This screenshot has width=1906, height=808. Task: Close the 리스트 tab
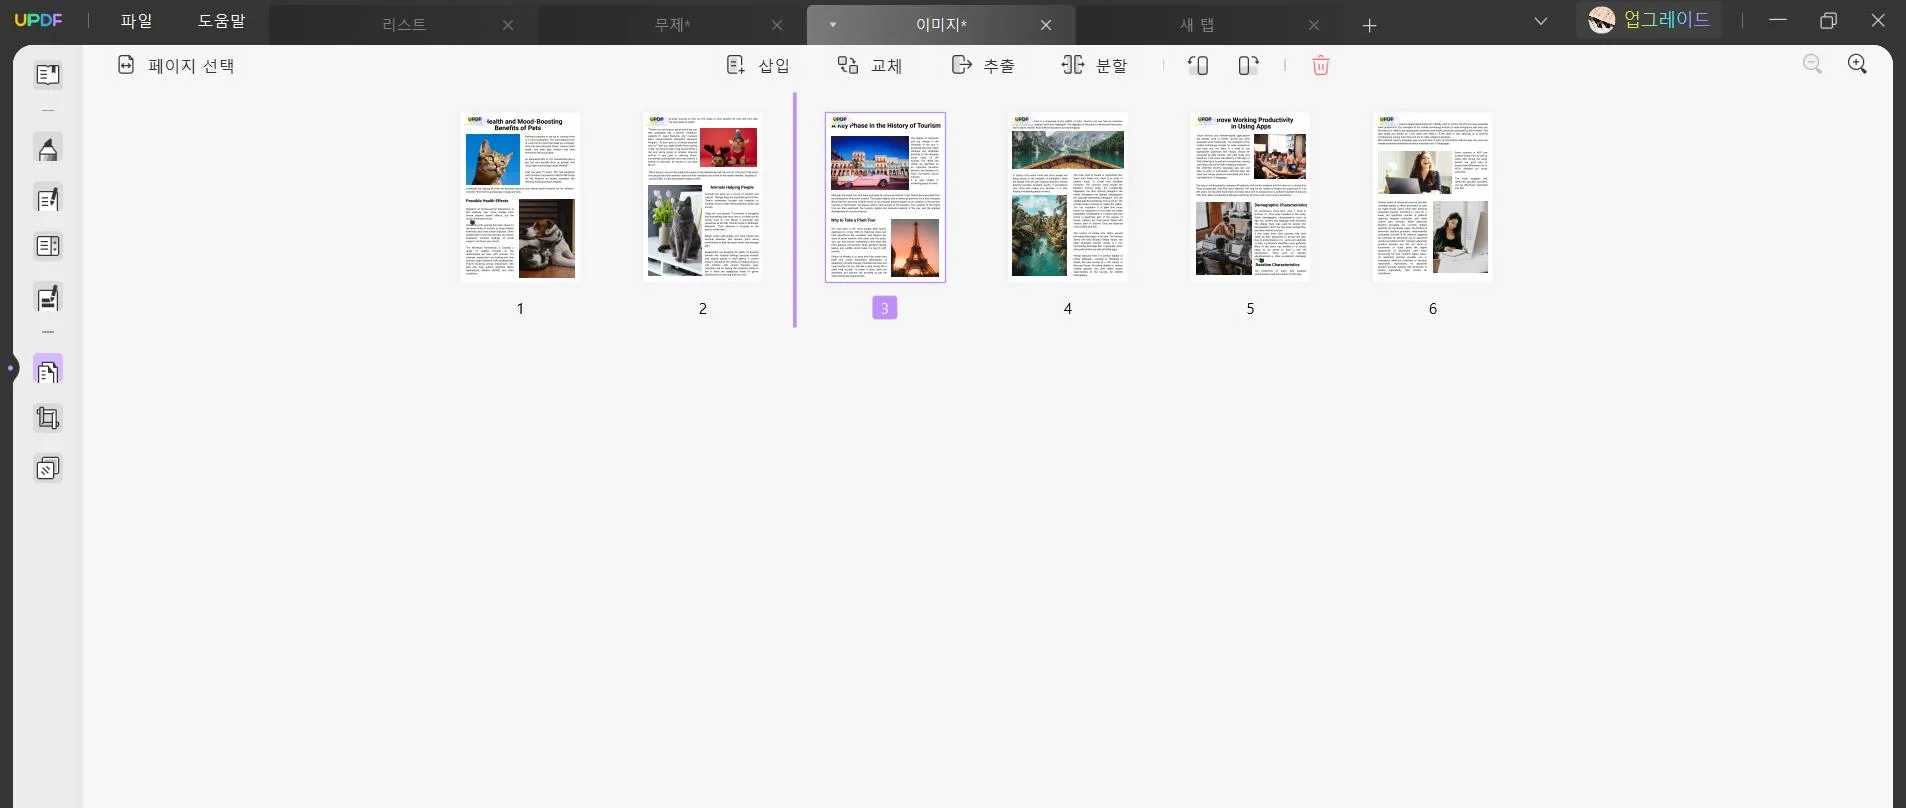tap(508, 25)
